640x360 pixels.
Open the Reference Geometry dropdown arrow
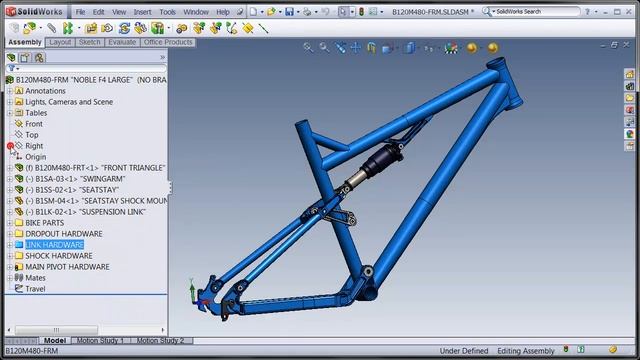169,28
